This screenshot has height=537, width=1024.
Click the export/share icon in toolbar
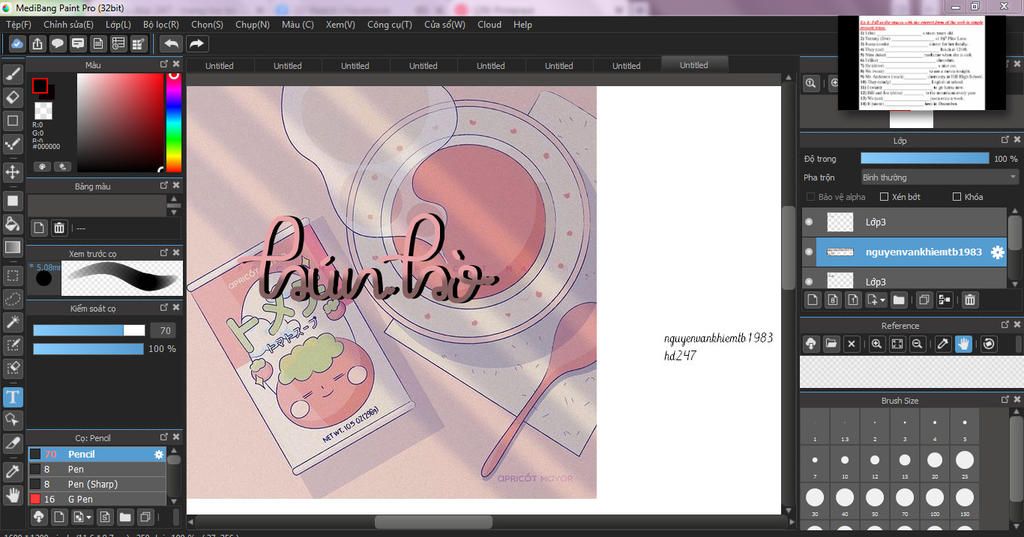[x=37, y=44]
